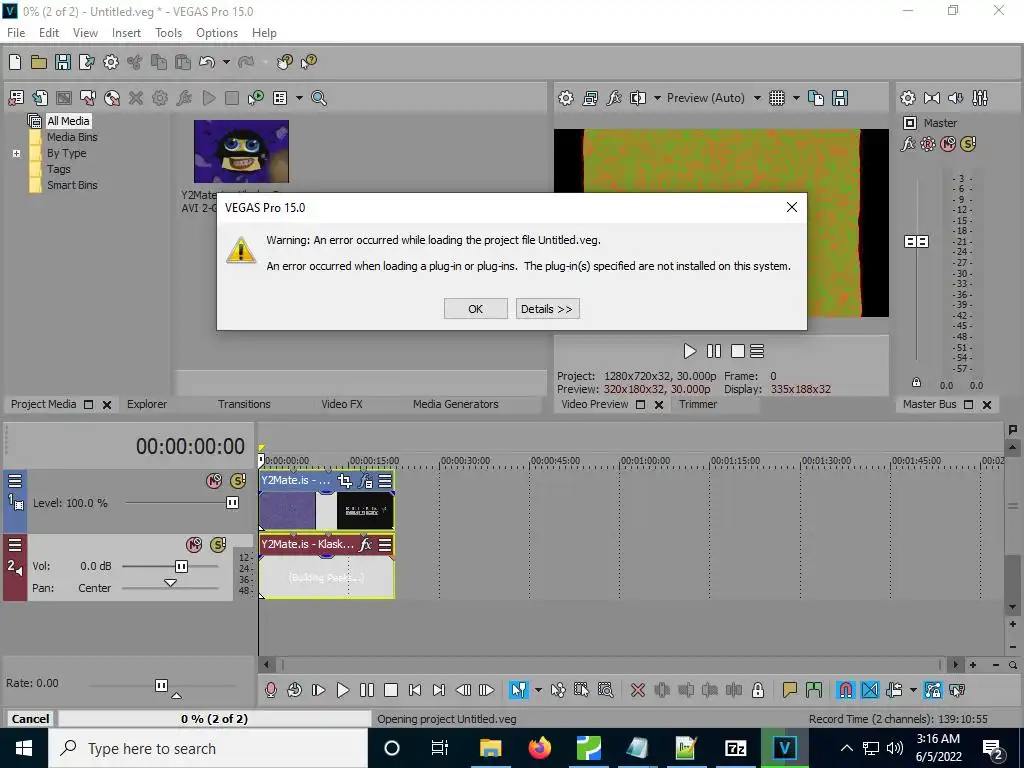Open Auto Ripple dropdown arrow
Screen dimensions: 1024x768
coord(913,690)
